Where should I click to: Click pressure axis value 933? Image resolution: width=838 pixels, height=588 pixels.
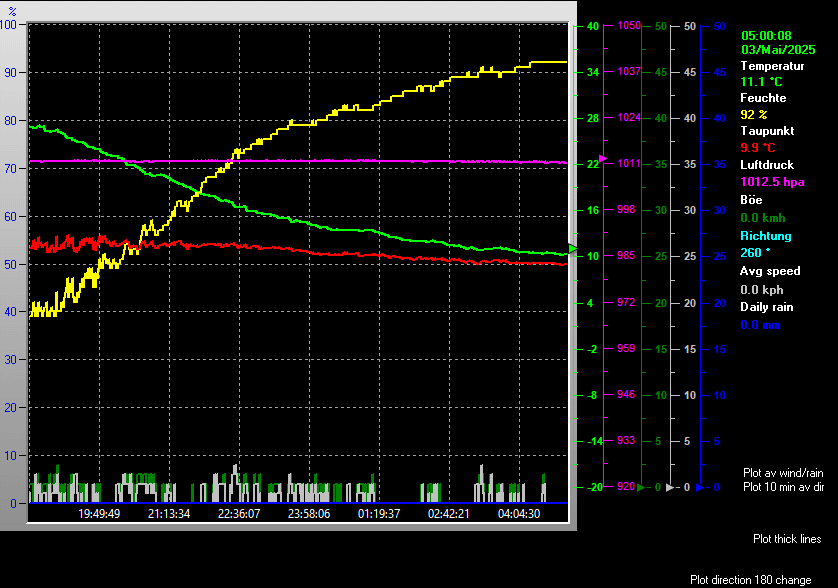626,440
